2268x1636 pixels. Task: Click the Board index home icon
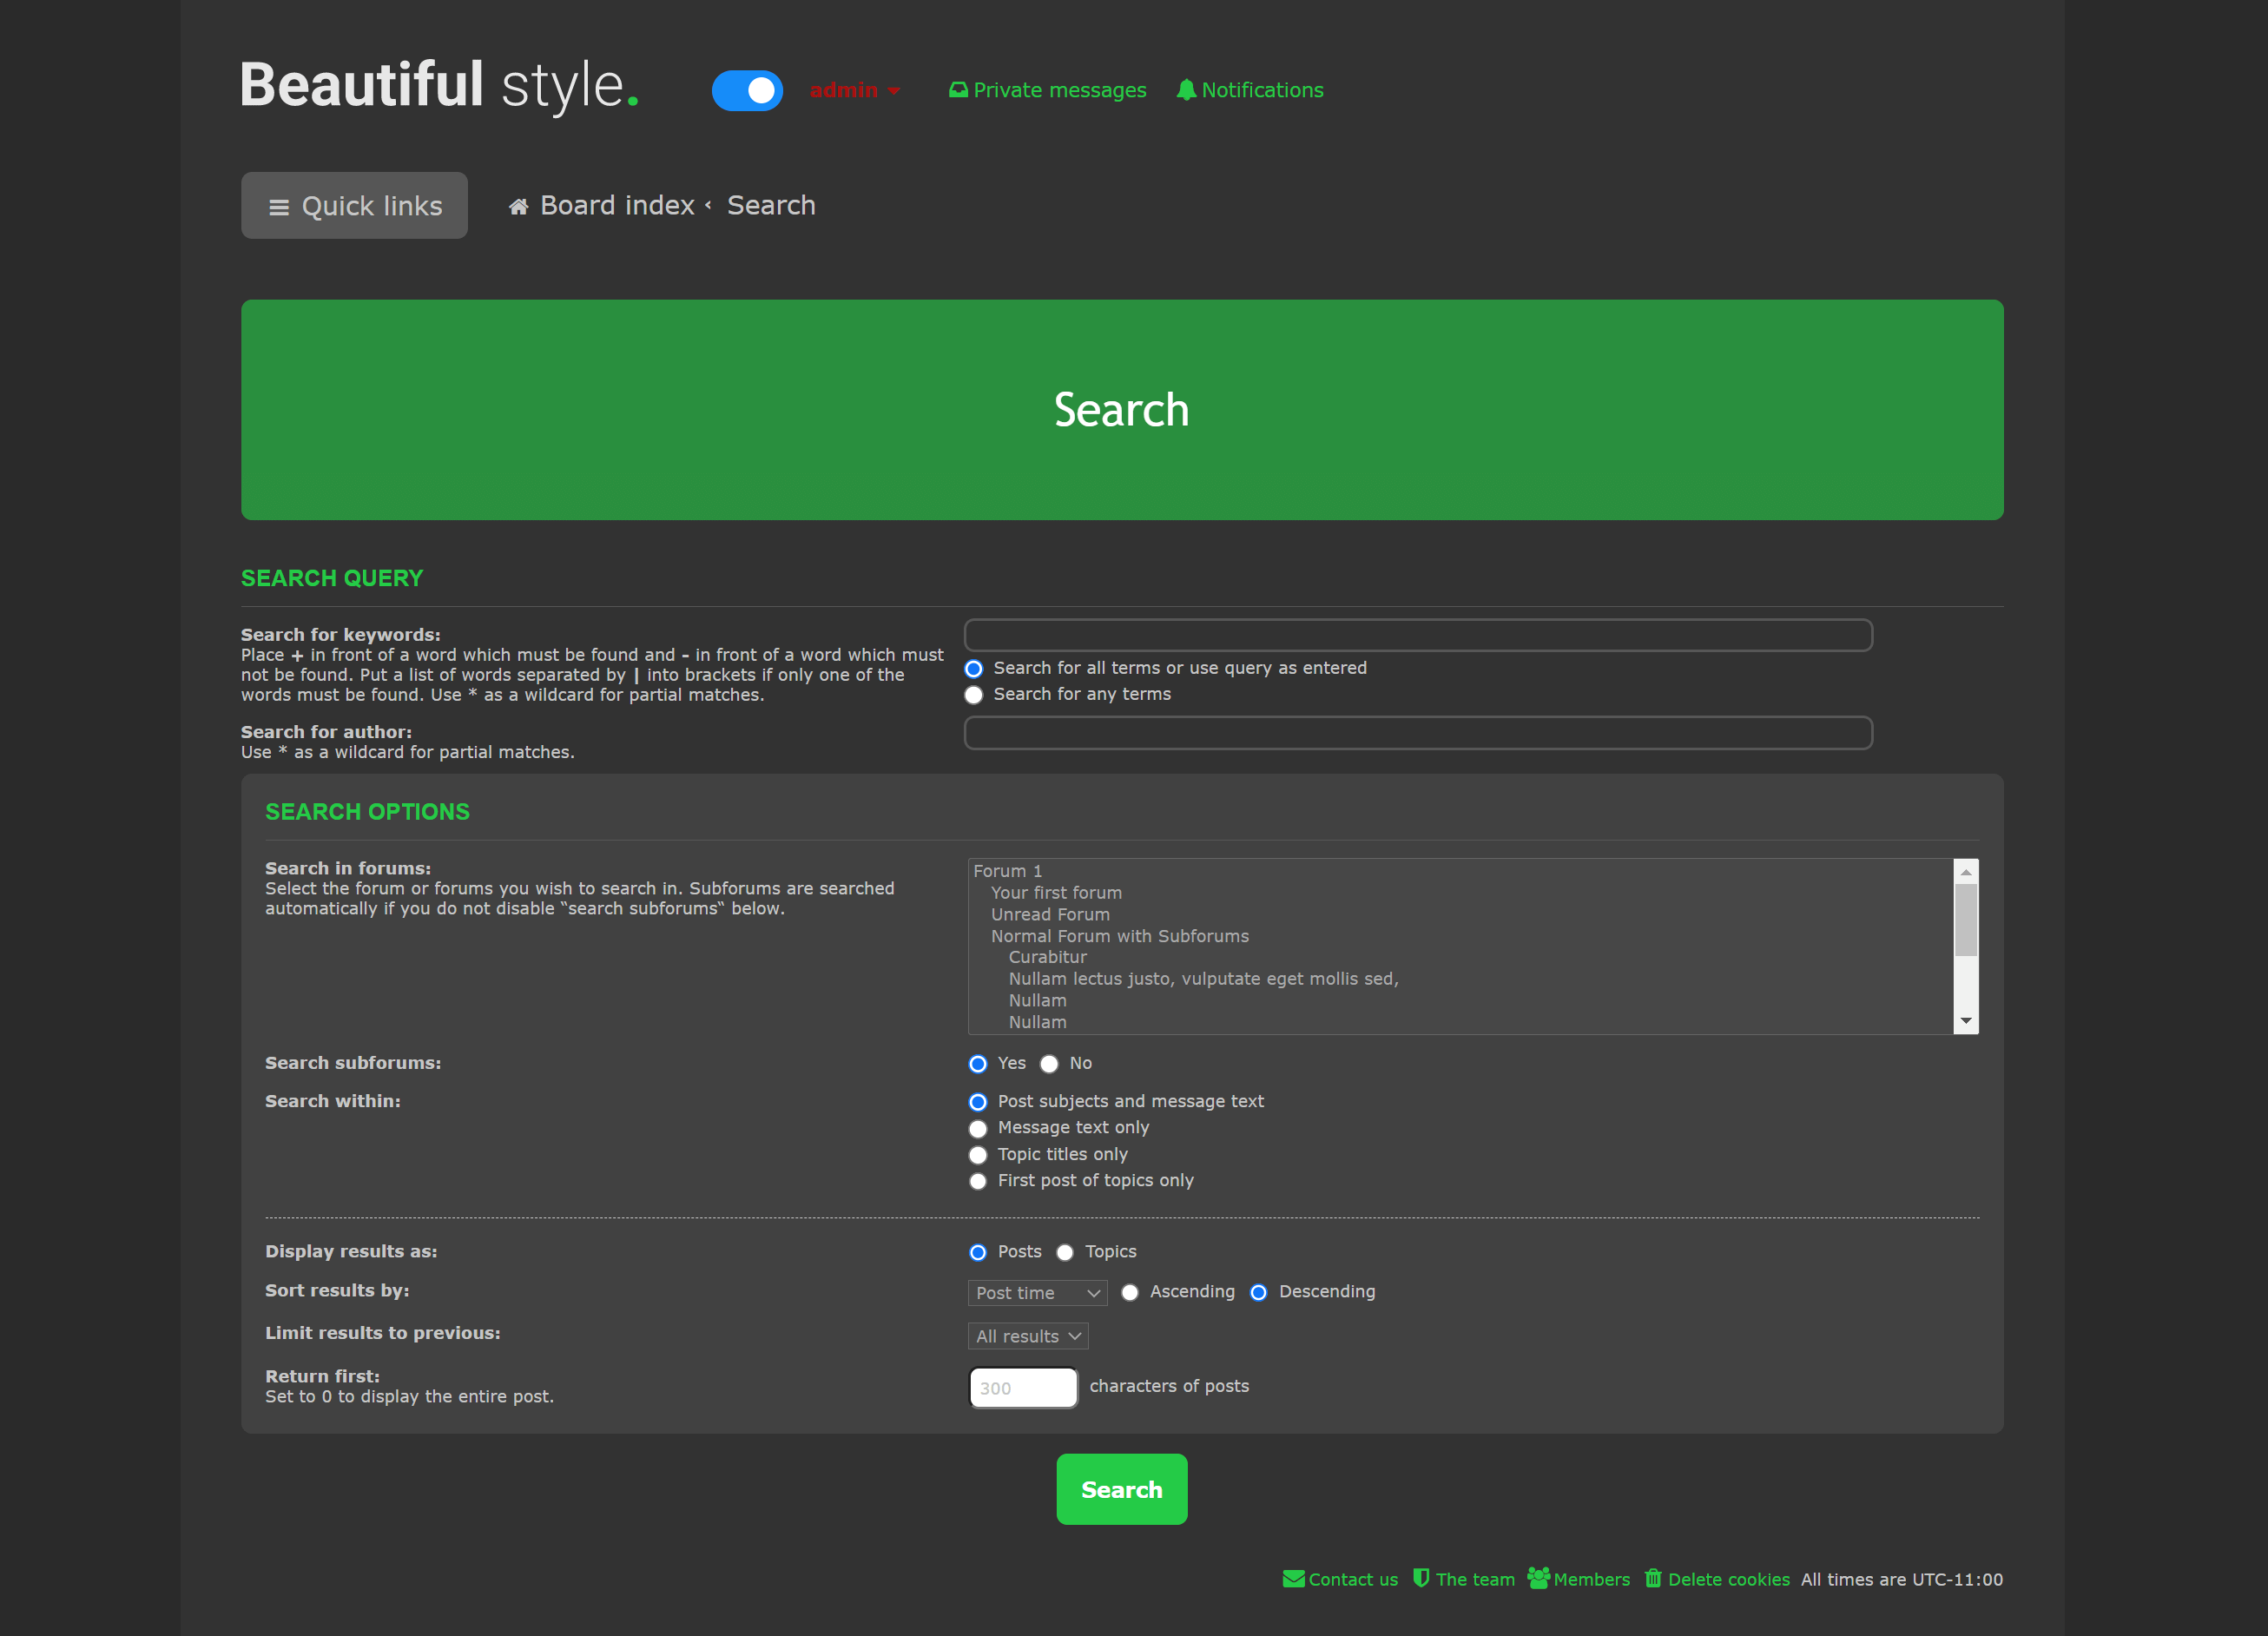tap(518, 206)
